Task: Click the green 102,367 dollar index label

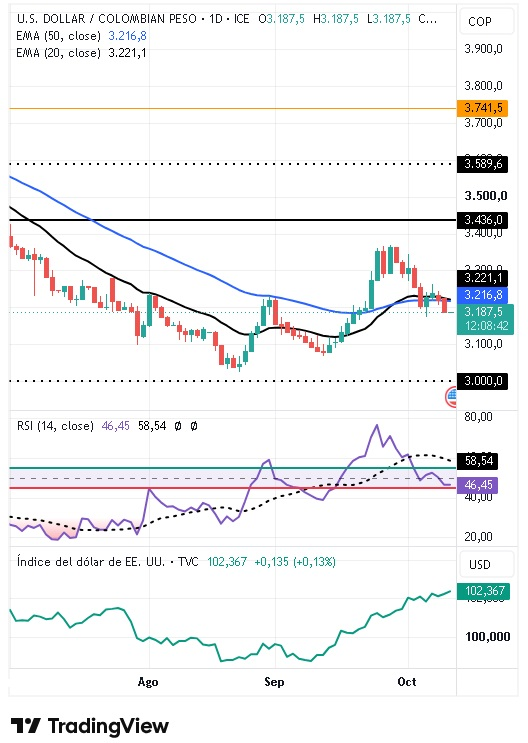Action: coord(483,591)
